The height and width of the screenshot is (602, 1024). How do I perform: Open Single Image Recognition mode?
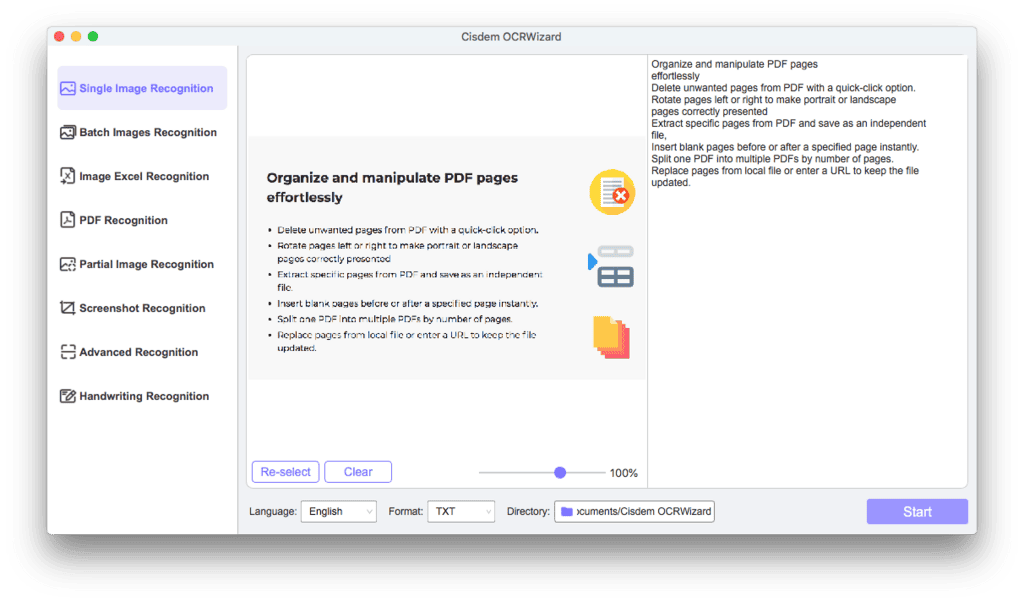pyautogui.click(x=142, y=88)
